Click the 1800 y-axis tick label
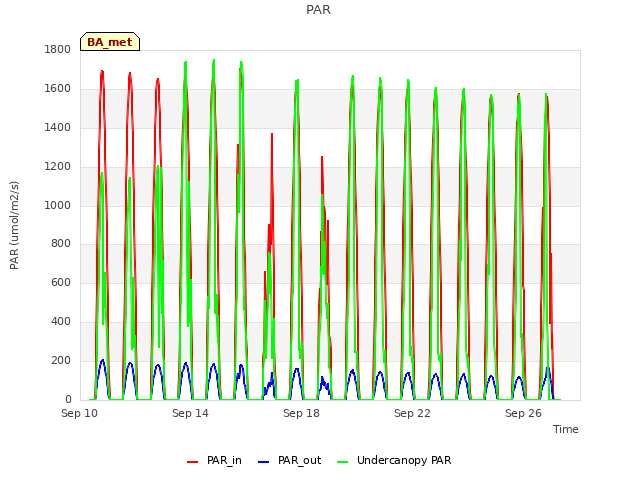The image size is (640, 480). tap(58, 49)
